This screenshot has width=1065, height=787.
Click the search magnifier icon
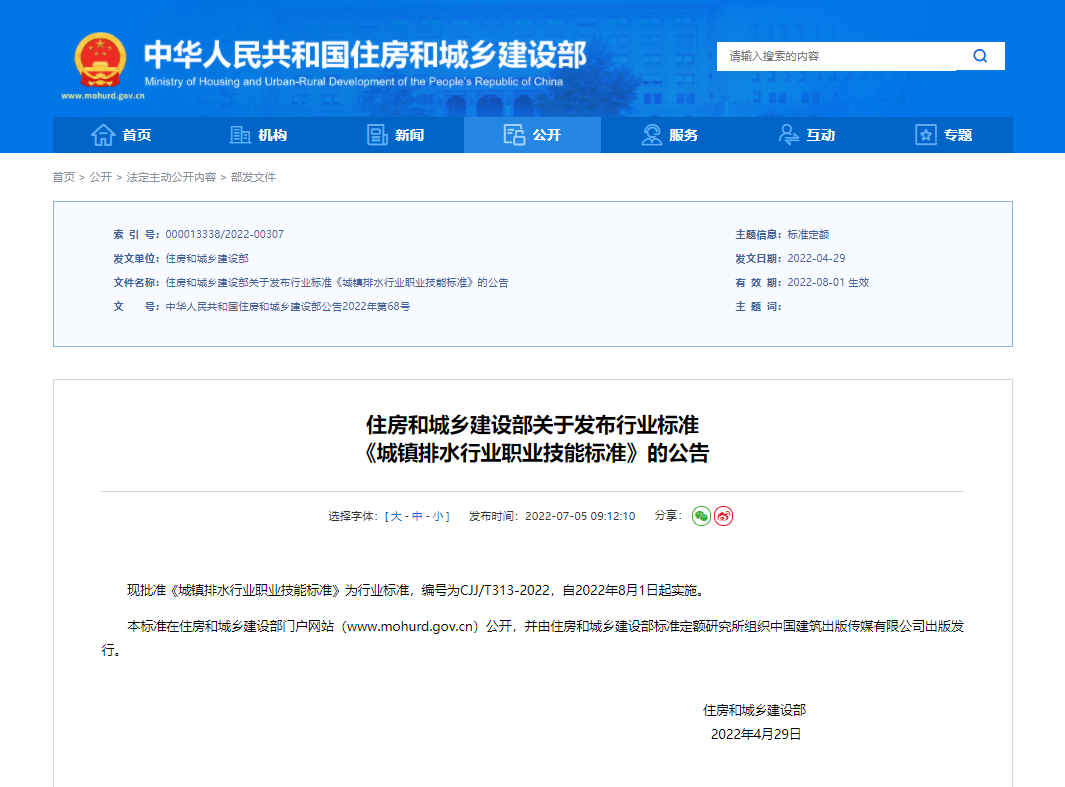(x=980, y=56)
